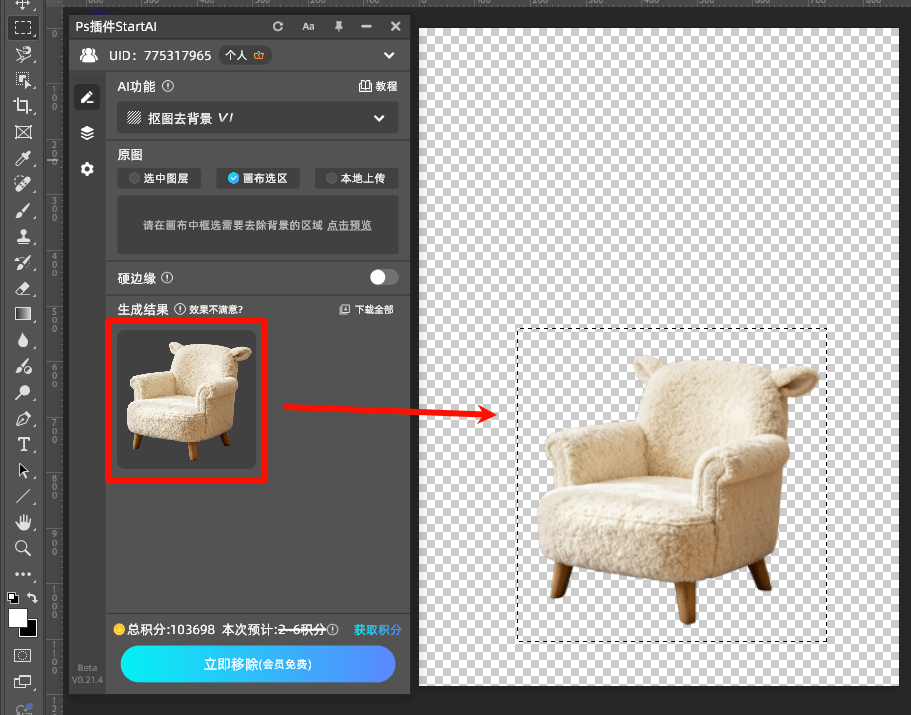Screen dimensions: 911x715
Task: Select the Crop tool
Action: 23,106
